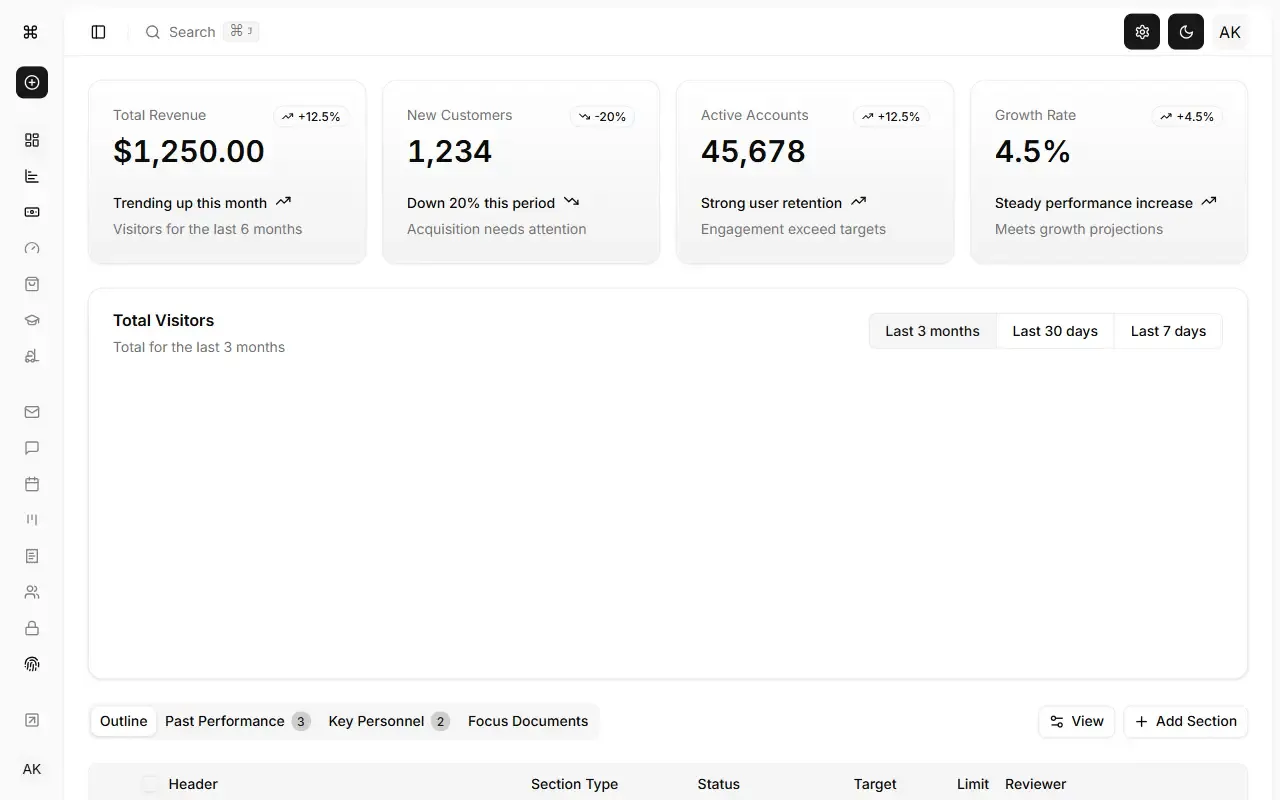Switch to the Focus Documents tab
This screenshot has height=800, width=1280.
point(528,721)
